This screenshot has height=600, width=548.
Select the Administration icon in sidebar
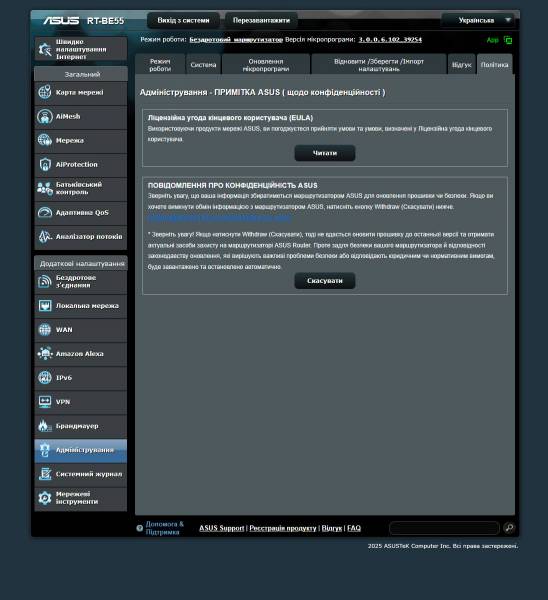(45, 450)
